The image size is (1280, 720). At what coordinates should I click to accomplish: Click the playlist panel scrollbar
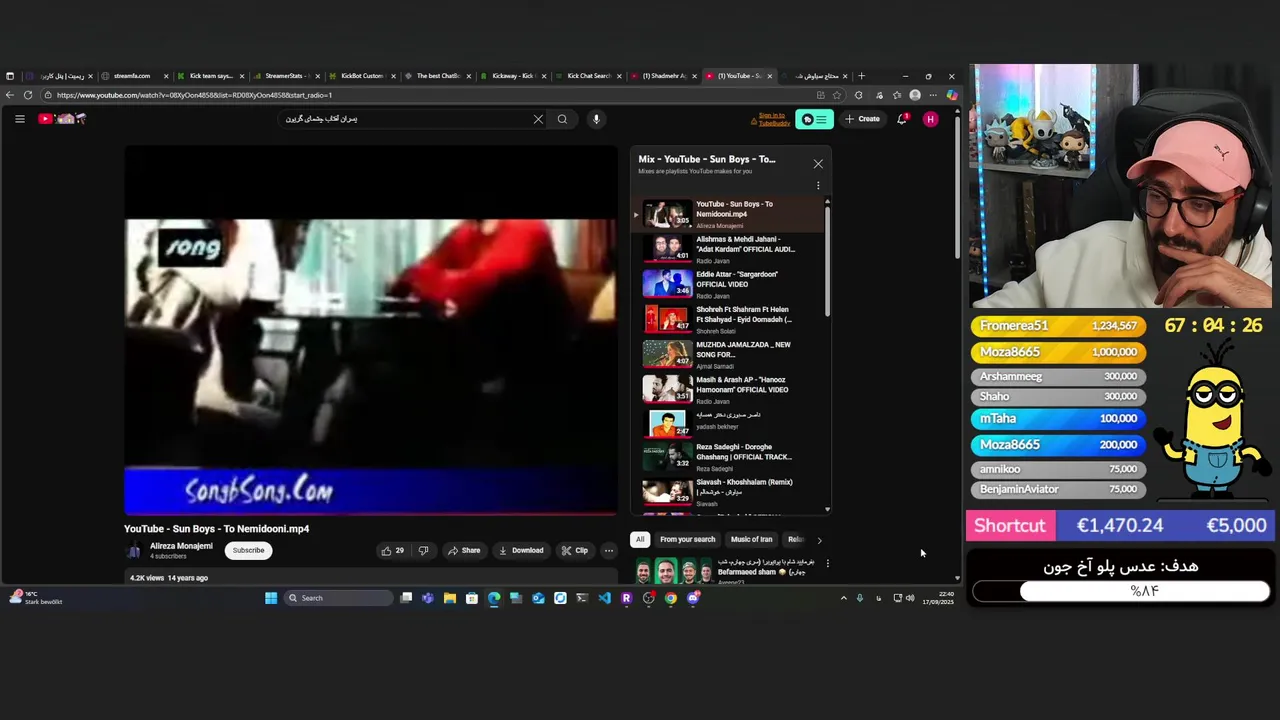[x=827, y=260]
